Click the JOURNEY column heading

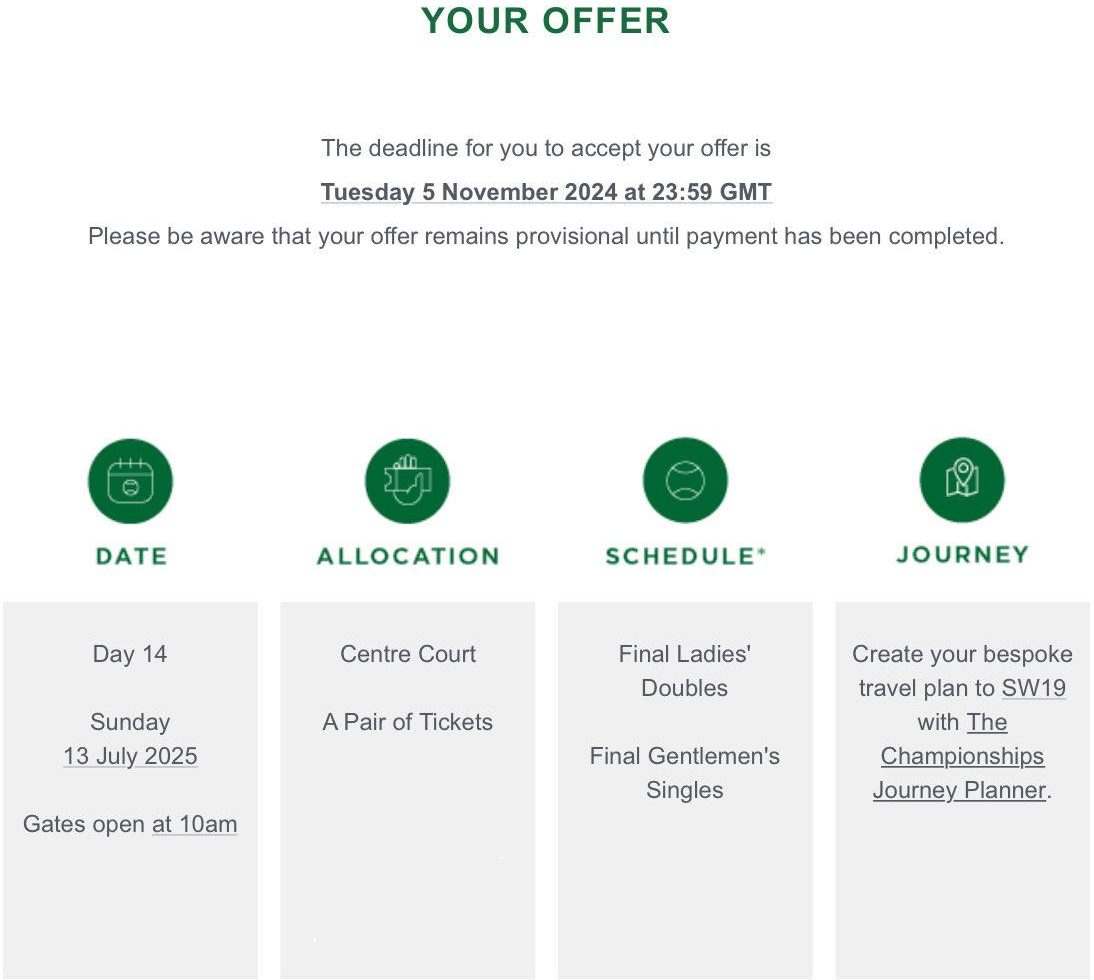click(x=962, y=555)
